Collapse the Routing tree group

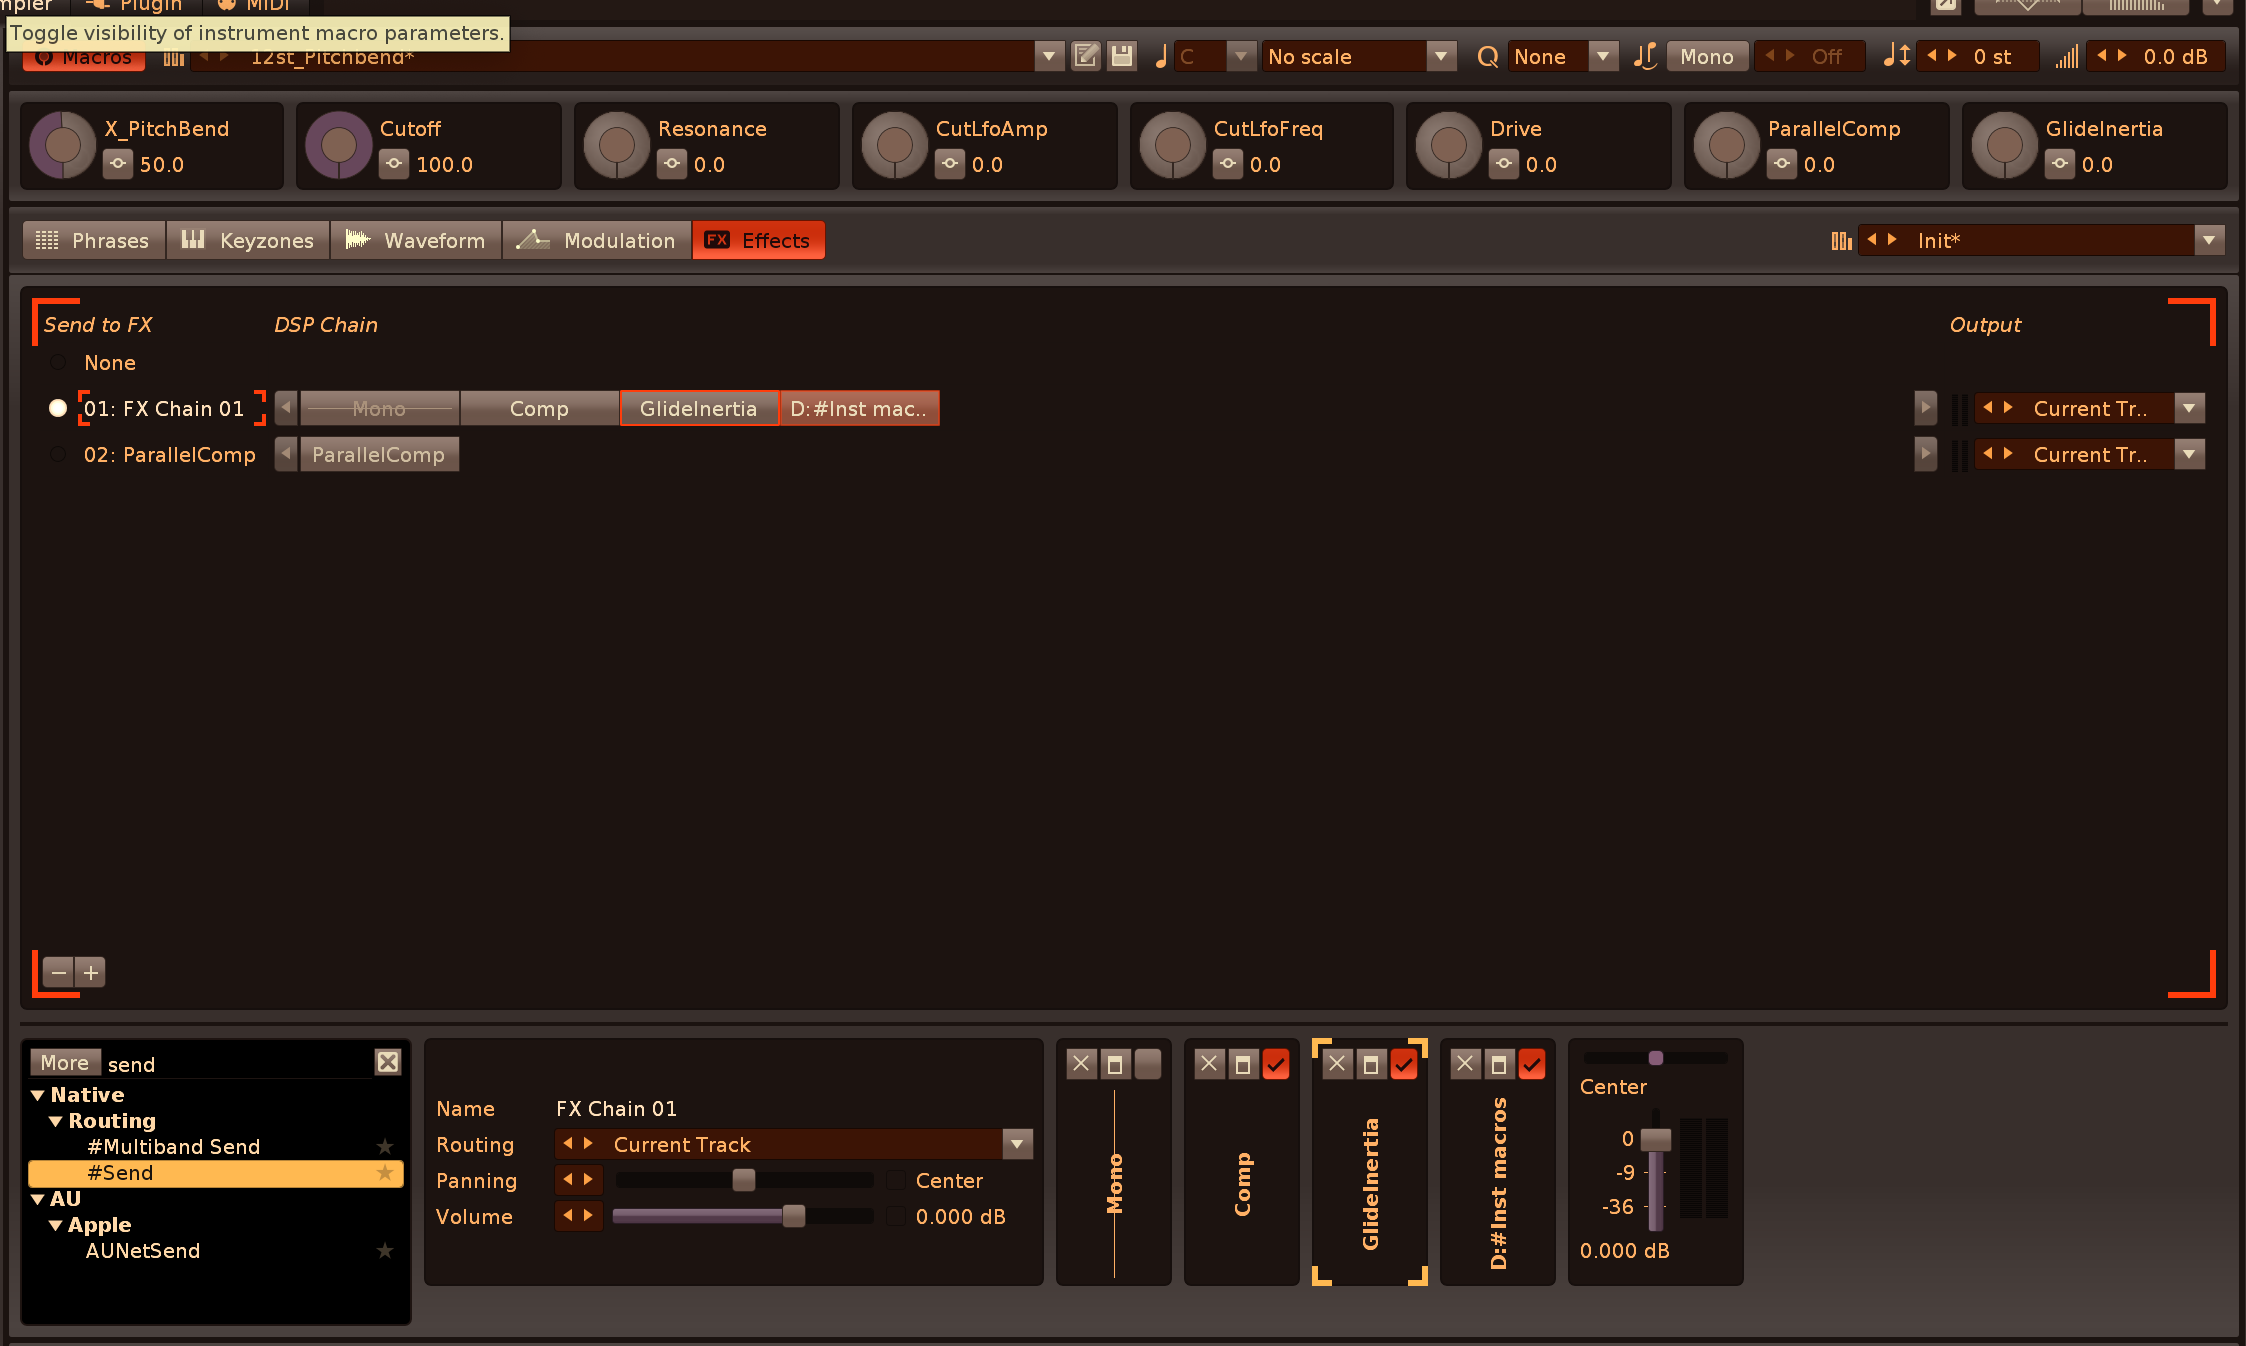[x=56, y=1121]
